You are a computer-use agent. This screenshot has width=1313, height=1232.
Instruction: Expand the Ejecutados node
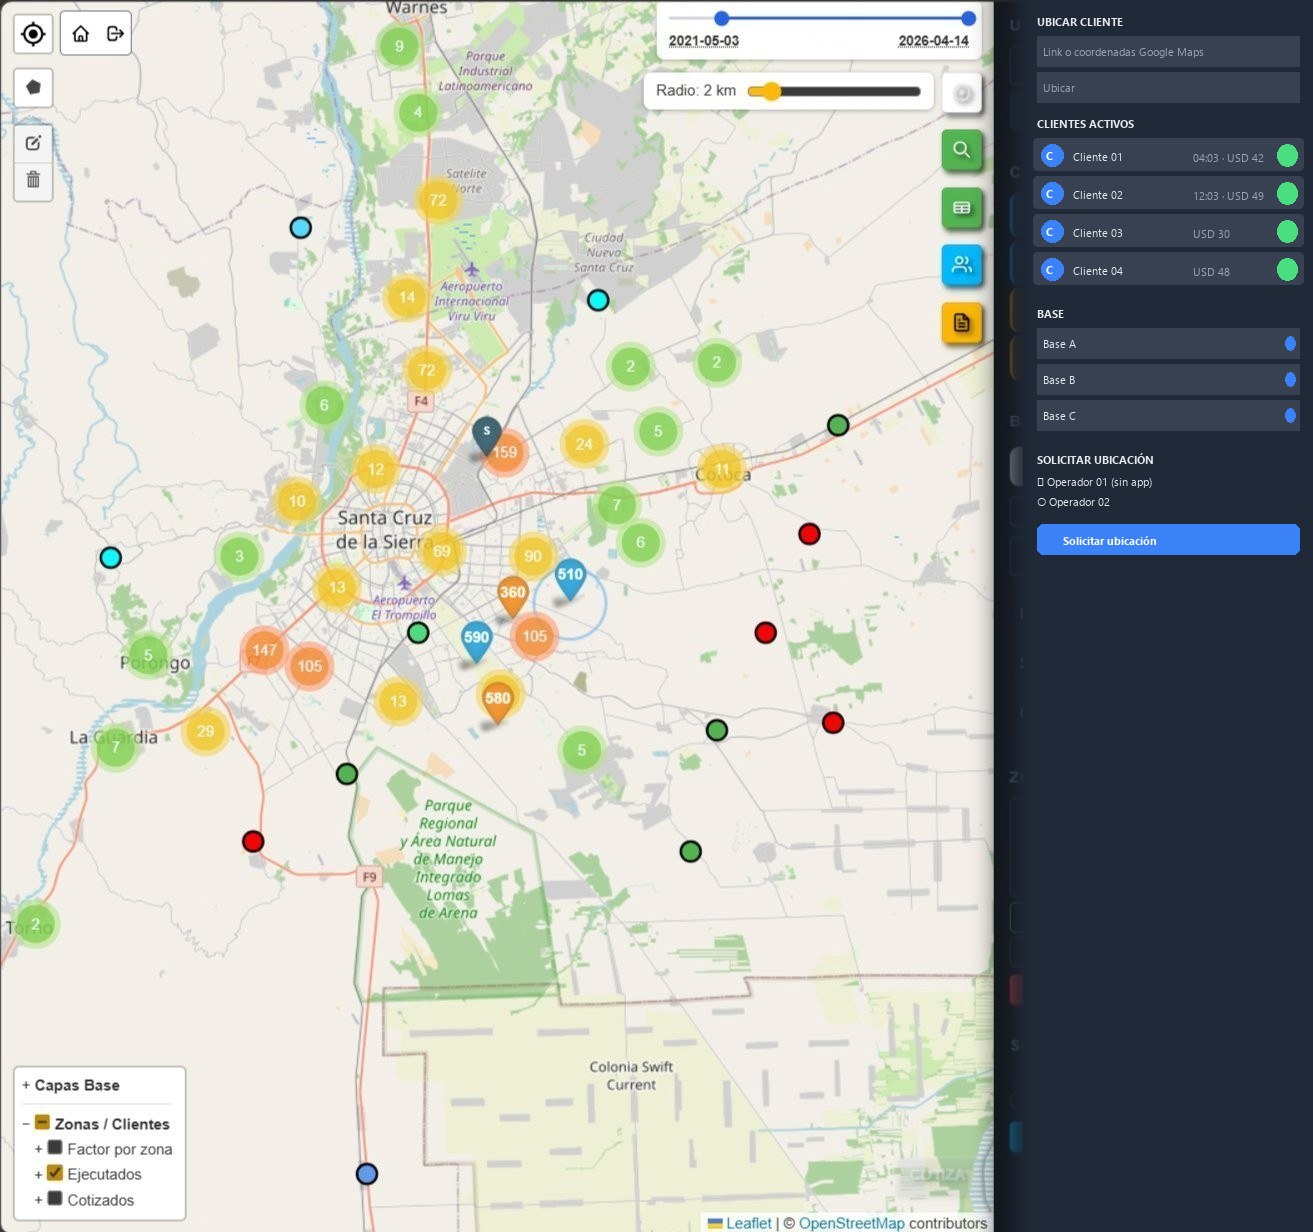click(x=38, y=1174)
